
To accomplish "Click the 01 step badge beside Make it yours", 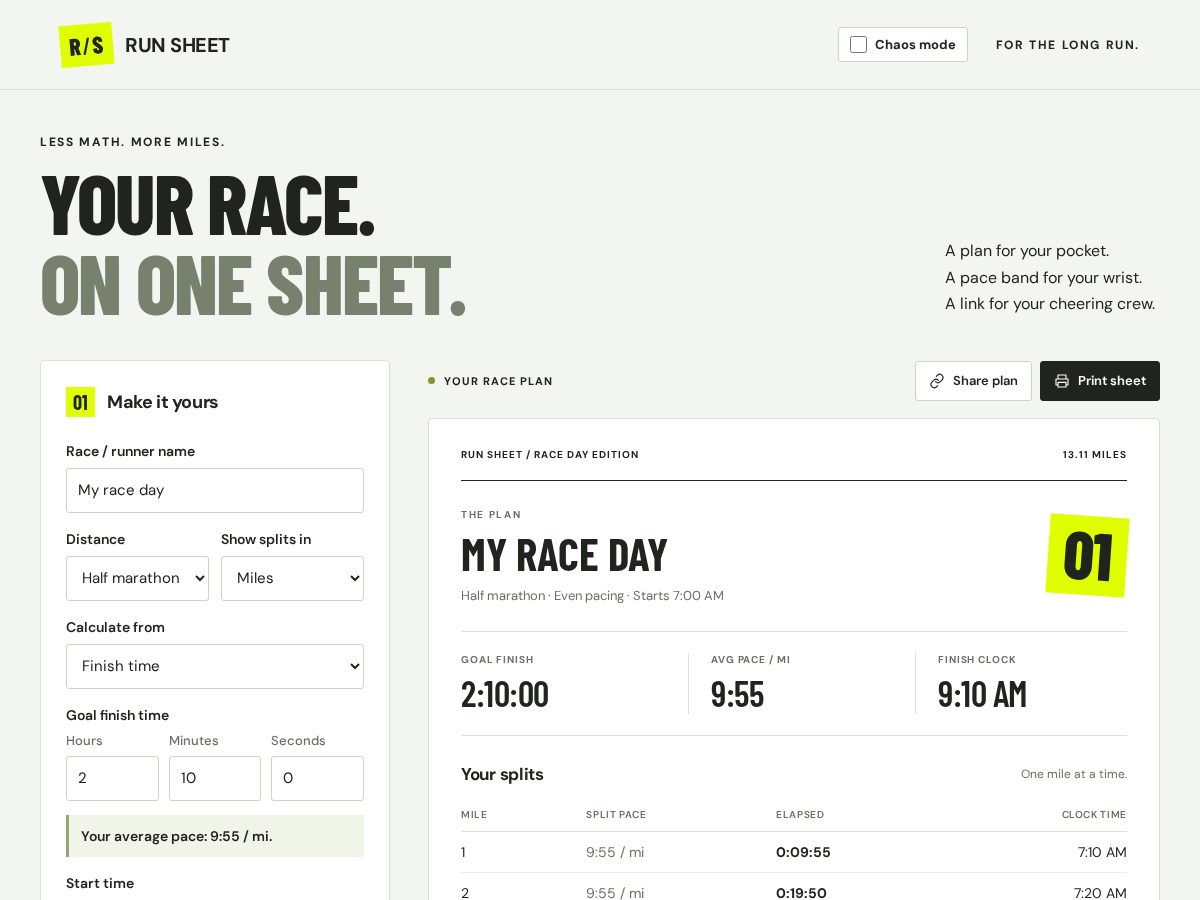I will 80,402.
